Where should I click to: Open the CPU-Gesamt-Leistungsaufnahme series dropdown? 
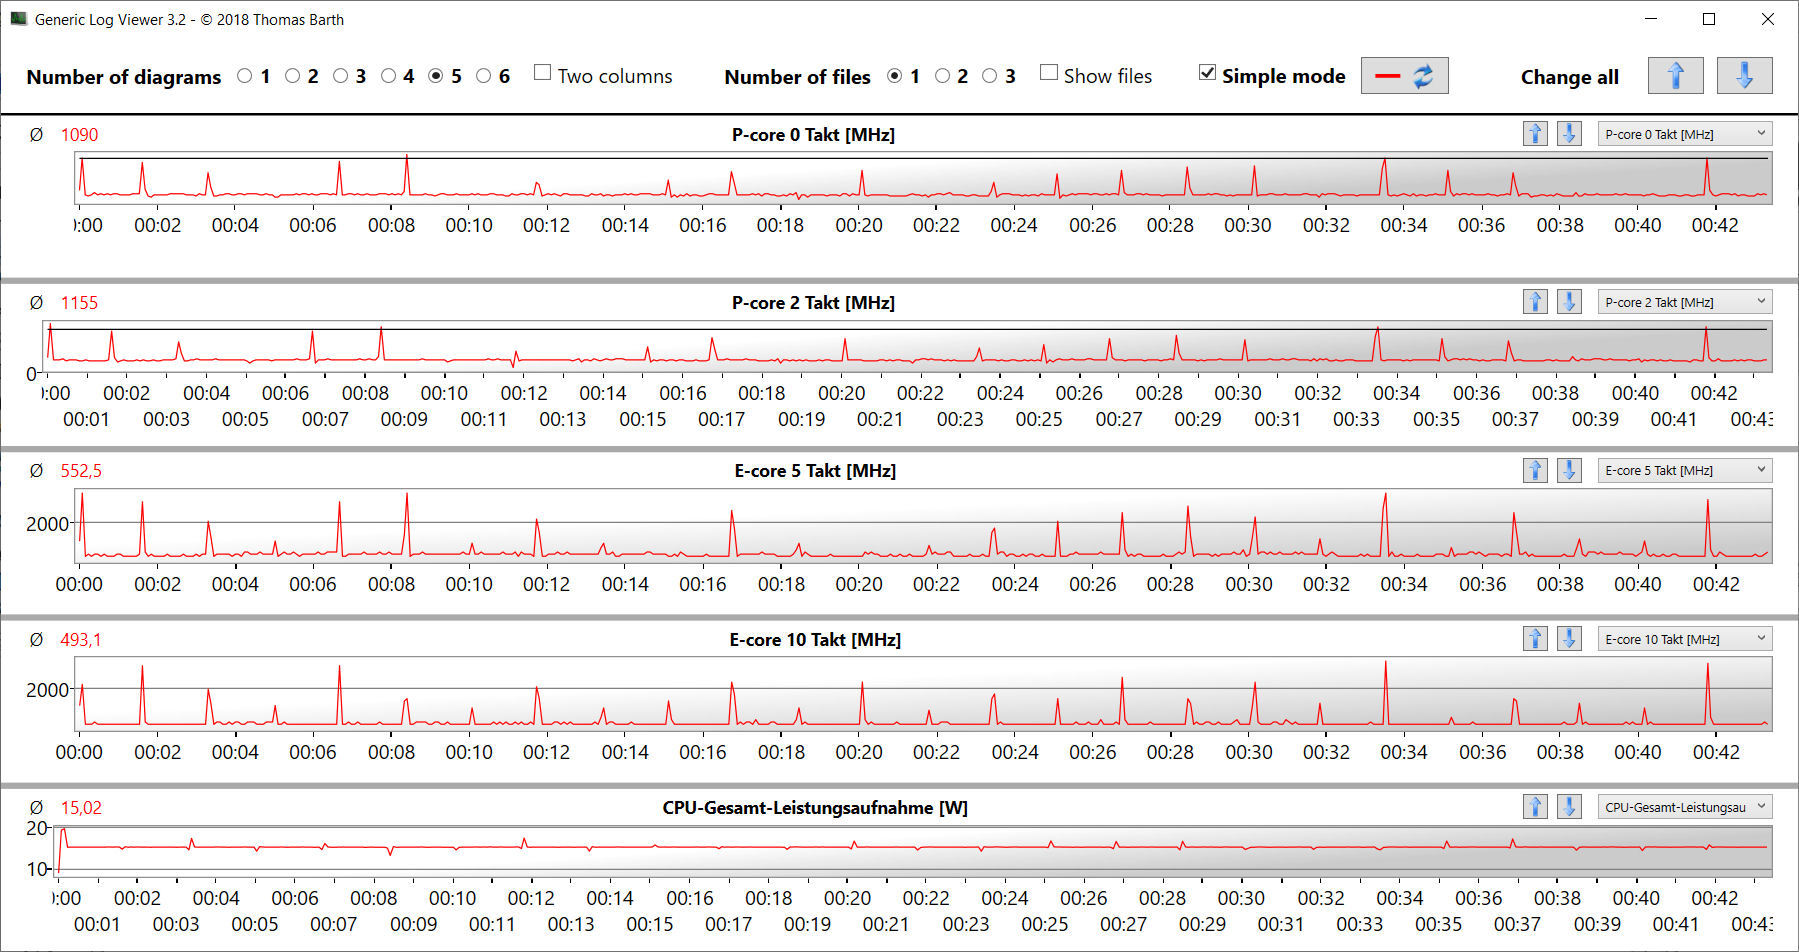click(1684, 807)
